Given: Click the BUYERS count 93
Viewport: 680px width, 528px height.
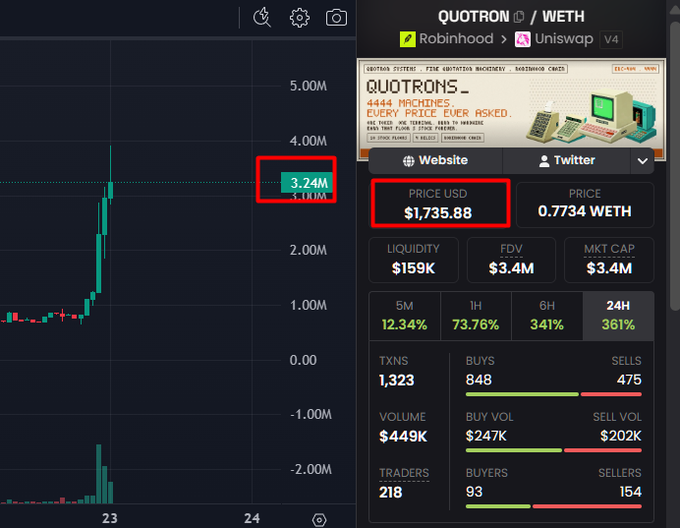Looking at the screenshot, I should pyautogui.click(x=474, y=492).
